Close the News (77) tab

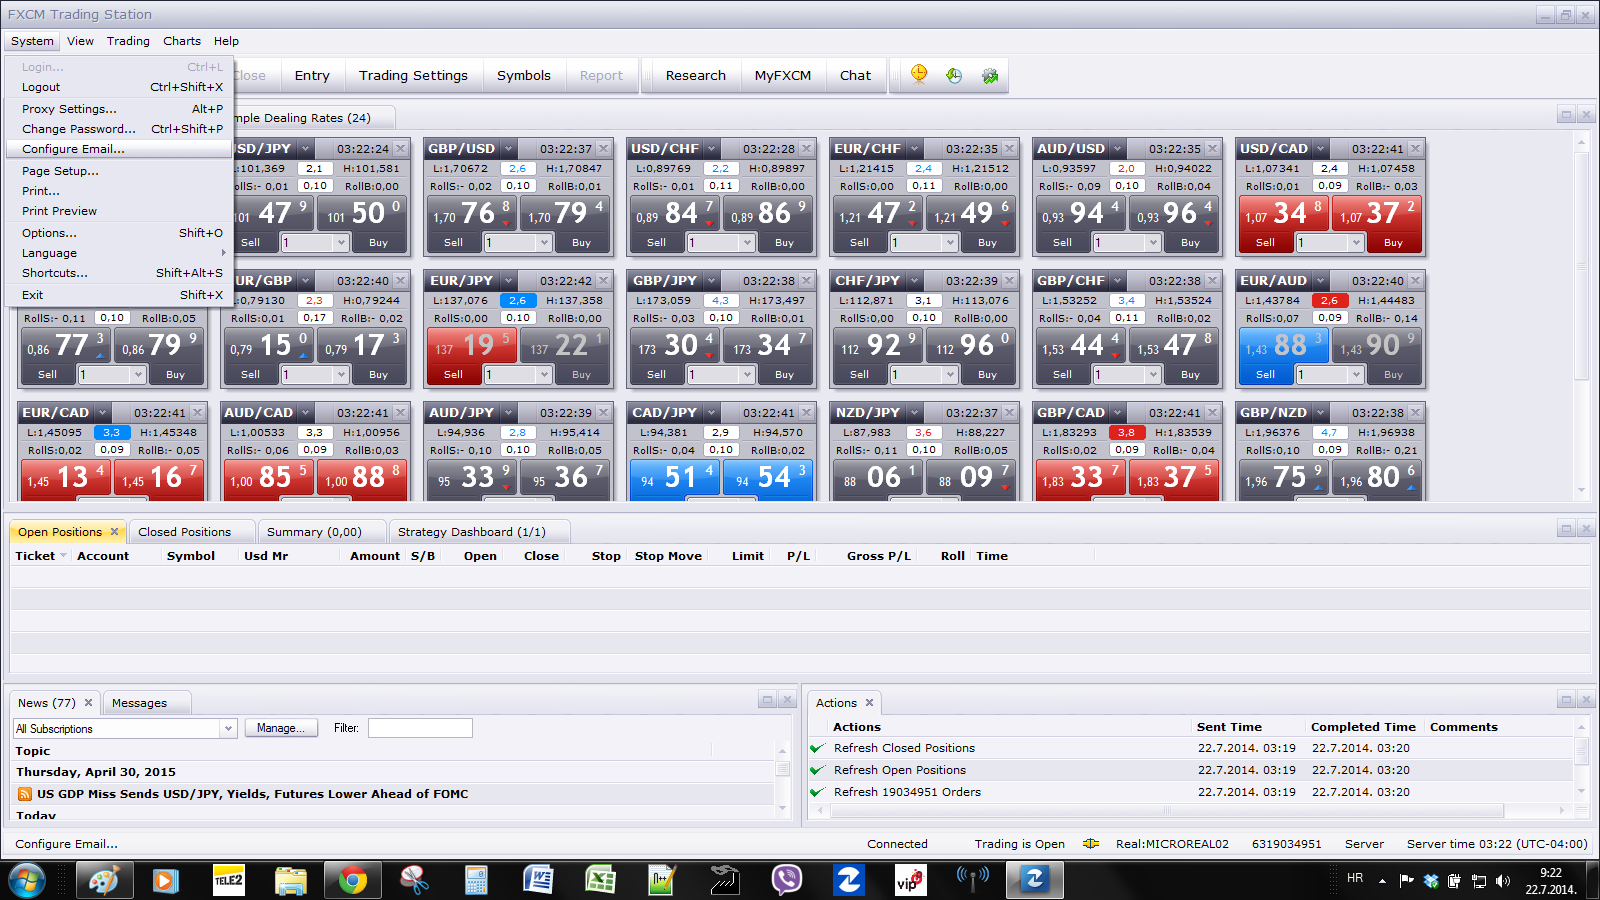click(x=89, y=703)
